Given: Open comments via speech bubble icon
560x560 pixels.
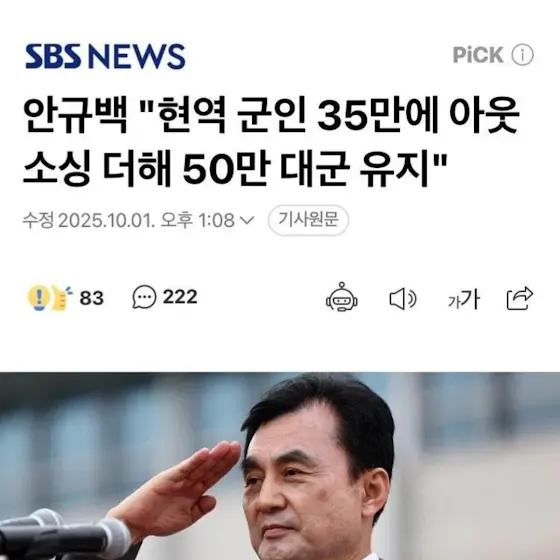Looking at the screenshot, I should pos(144,297).
